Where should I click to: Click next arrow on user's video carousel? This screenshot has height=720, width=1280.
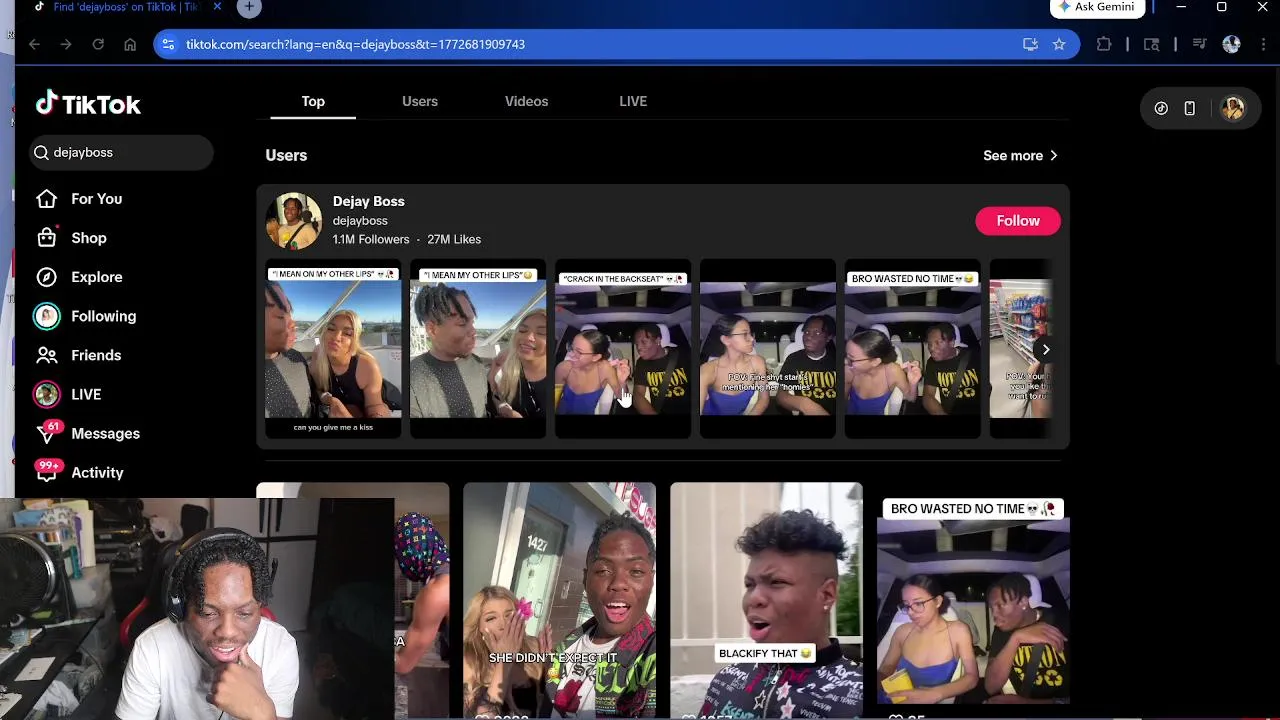[1045, 350]
